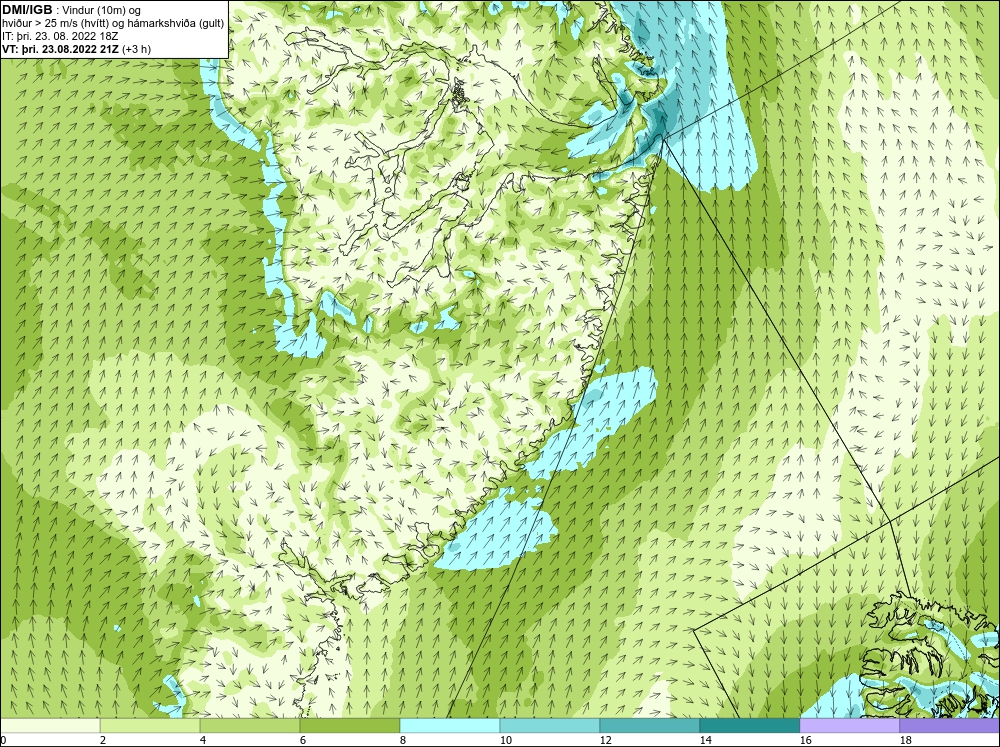
Task: Click the 2–4 m/s light green legend swatch
Action: (x=150, y=726)
